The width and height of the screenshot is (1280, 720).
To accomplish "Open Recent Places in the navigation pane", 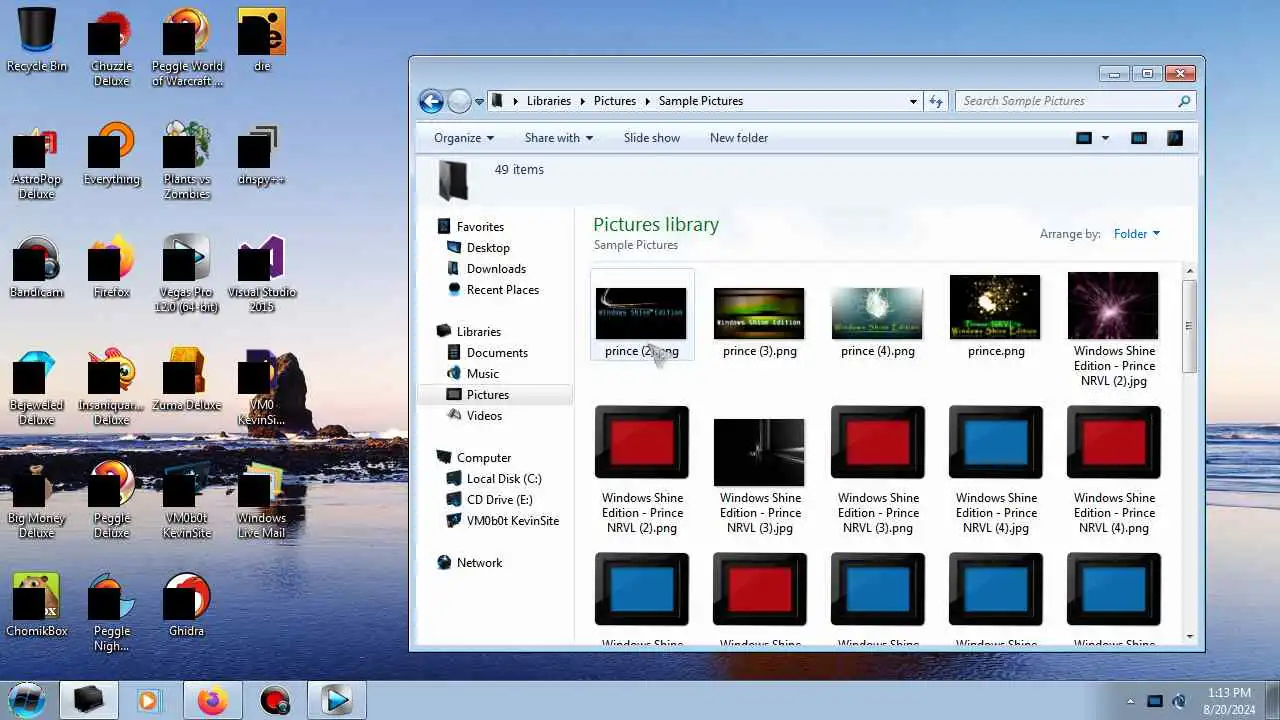I will tap(503, 290).
